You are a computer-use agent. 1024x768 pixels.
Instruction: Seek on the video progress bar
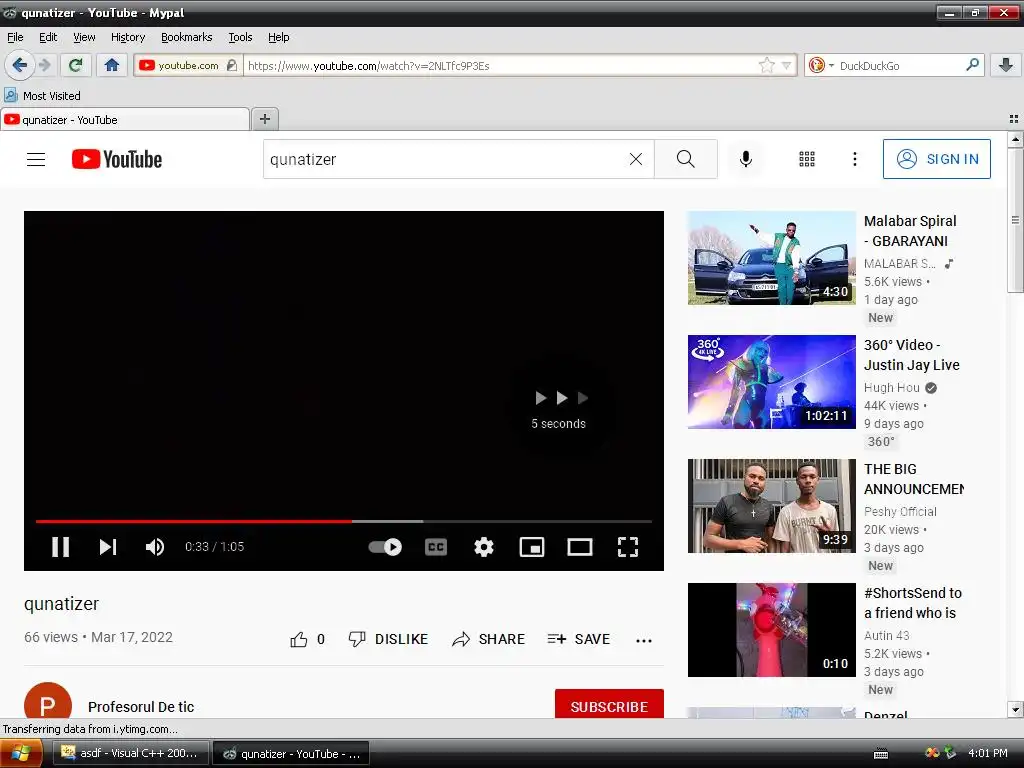pos(344,521)
